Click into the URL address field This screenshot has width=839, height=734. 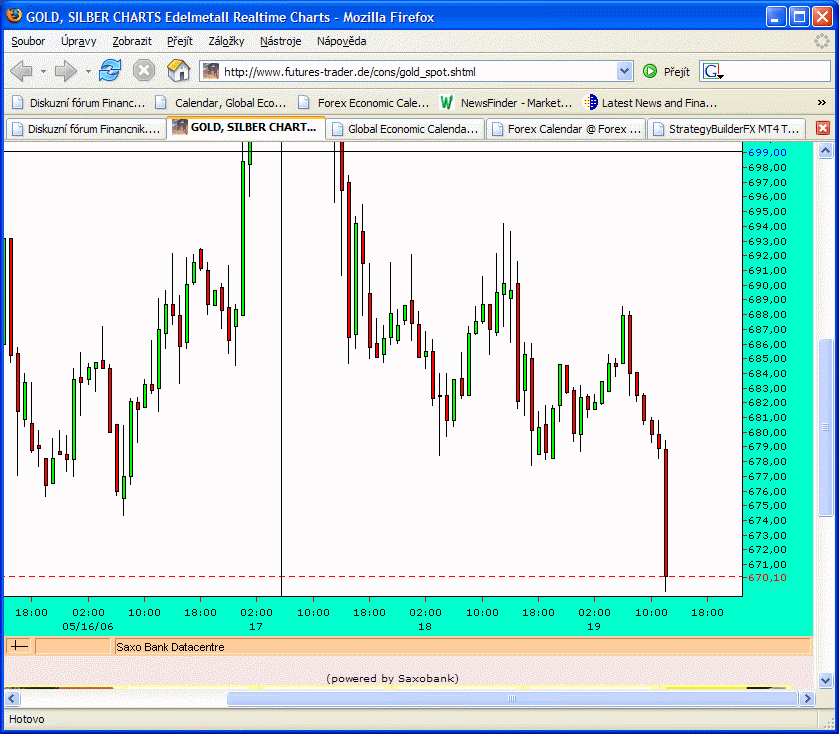coord(417,72)
